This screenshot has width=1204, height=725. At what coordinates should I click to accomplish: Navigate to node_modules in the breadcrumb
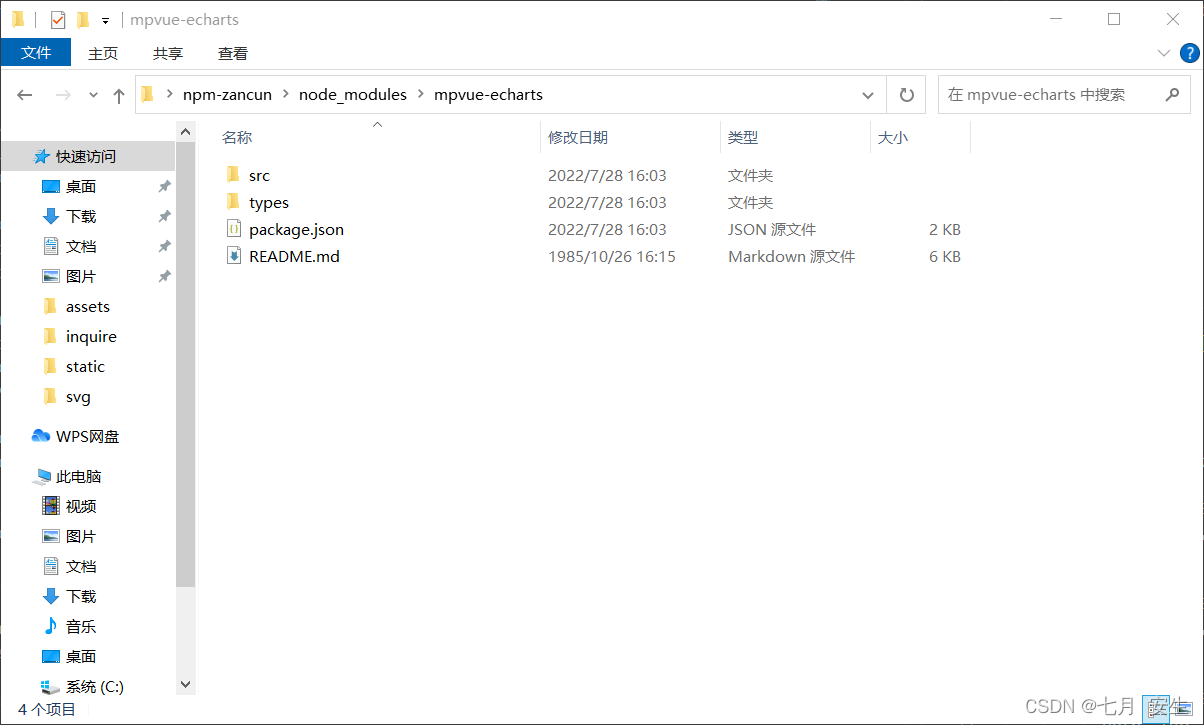click(x=352, y=95)
